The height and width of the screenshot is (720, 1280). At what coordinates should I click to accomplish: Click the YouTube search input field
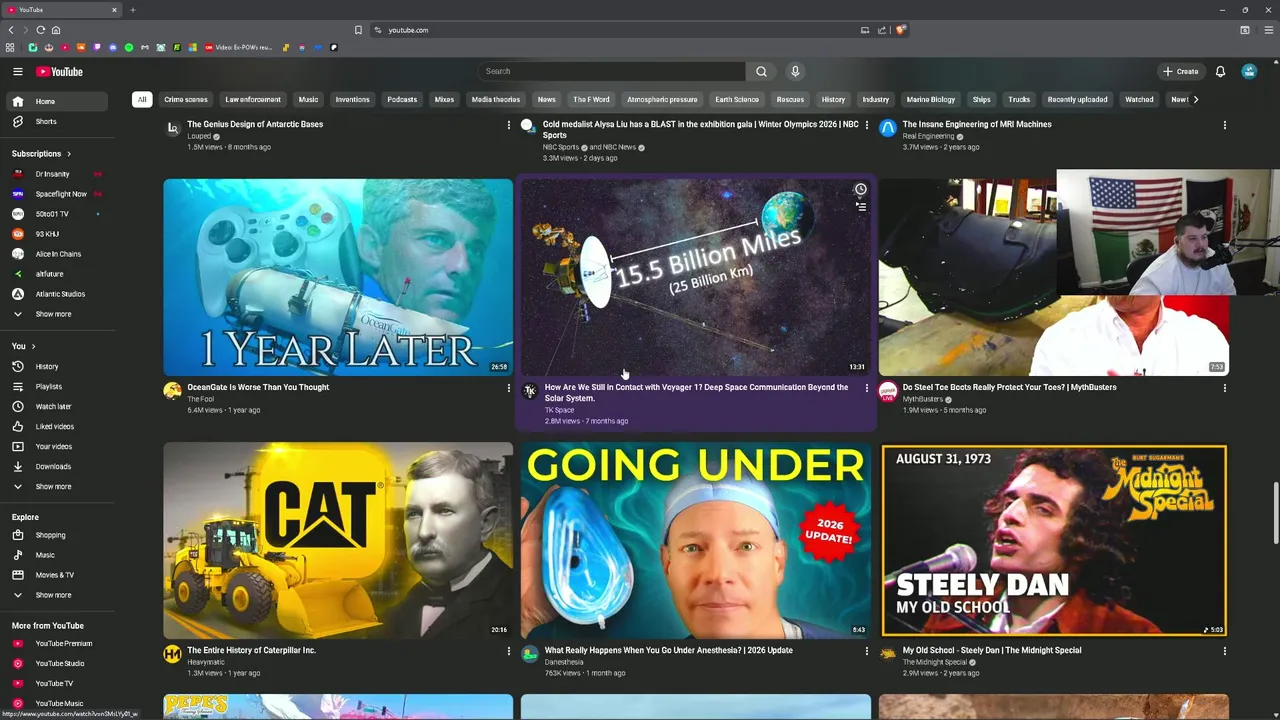tap(612, 71)
